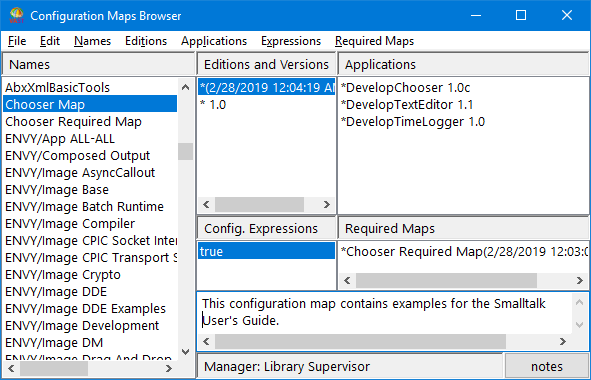The image size is (591, 380).
Task: Open the Applications menu
Action: point(214,41)
